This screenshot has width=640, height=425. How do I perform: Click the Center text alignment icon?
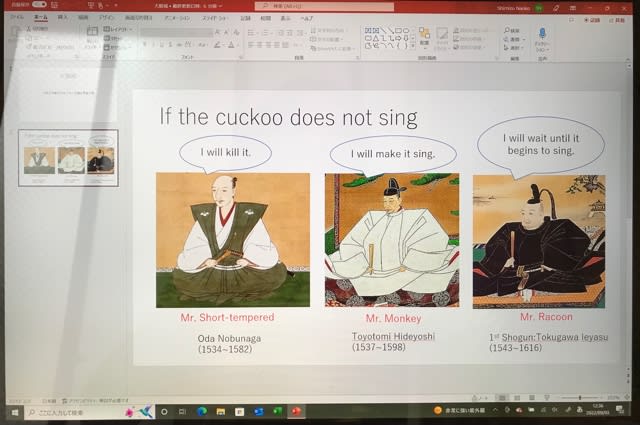tap(260, 45)
